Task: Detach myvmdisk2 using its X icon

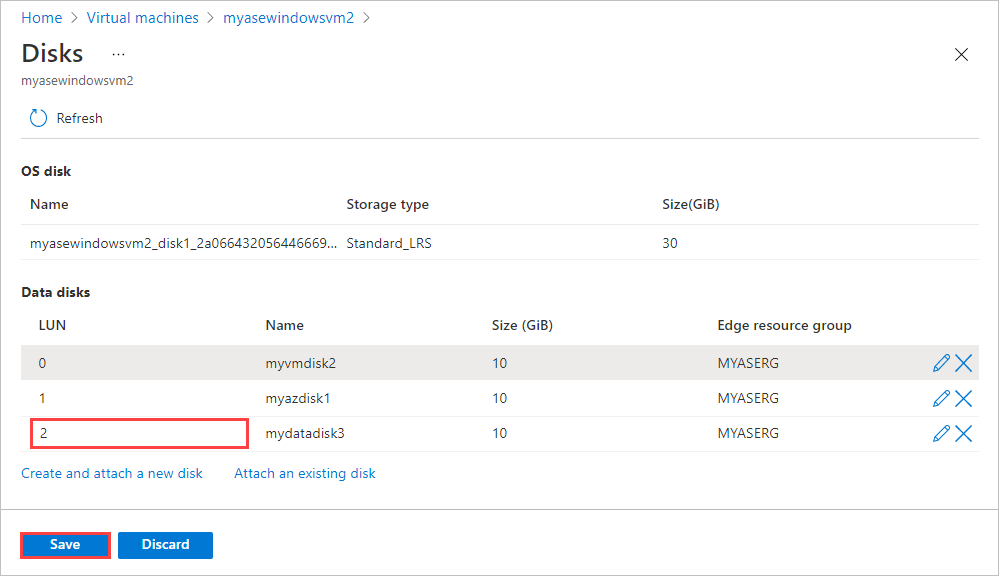Action: click(963, 363)
